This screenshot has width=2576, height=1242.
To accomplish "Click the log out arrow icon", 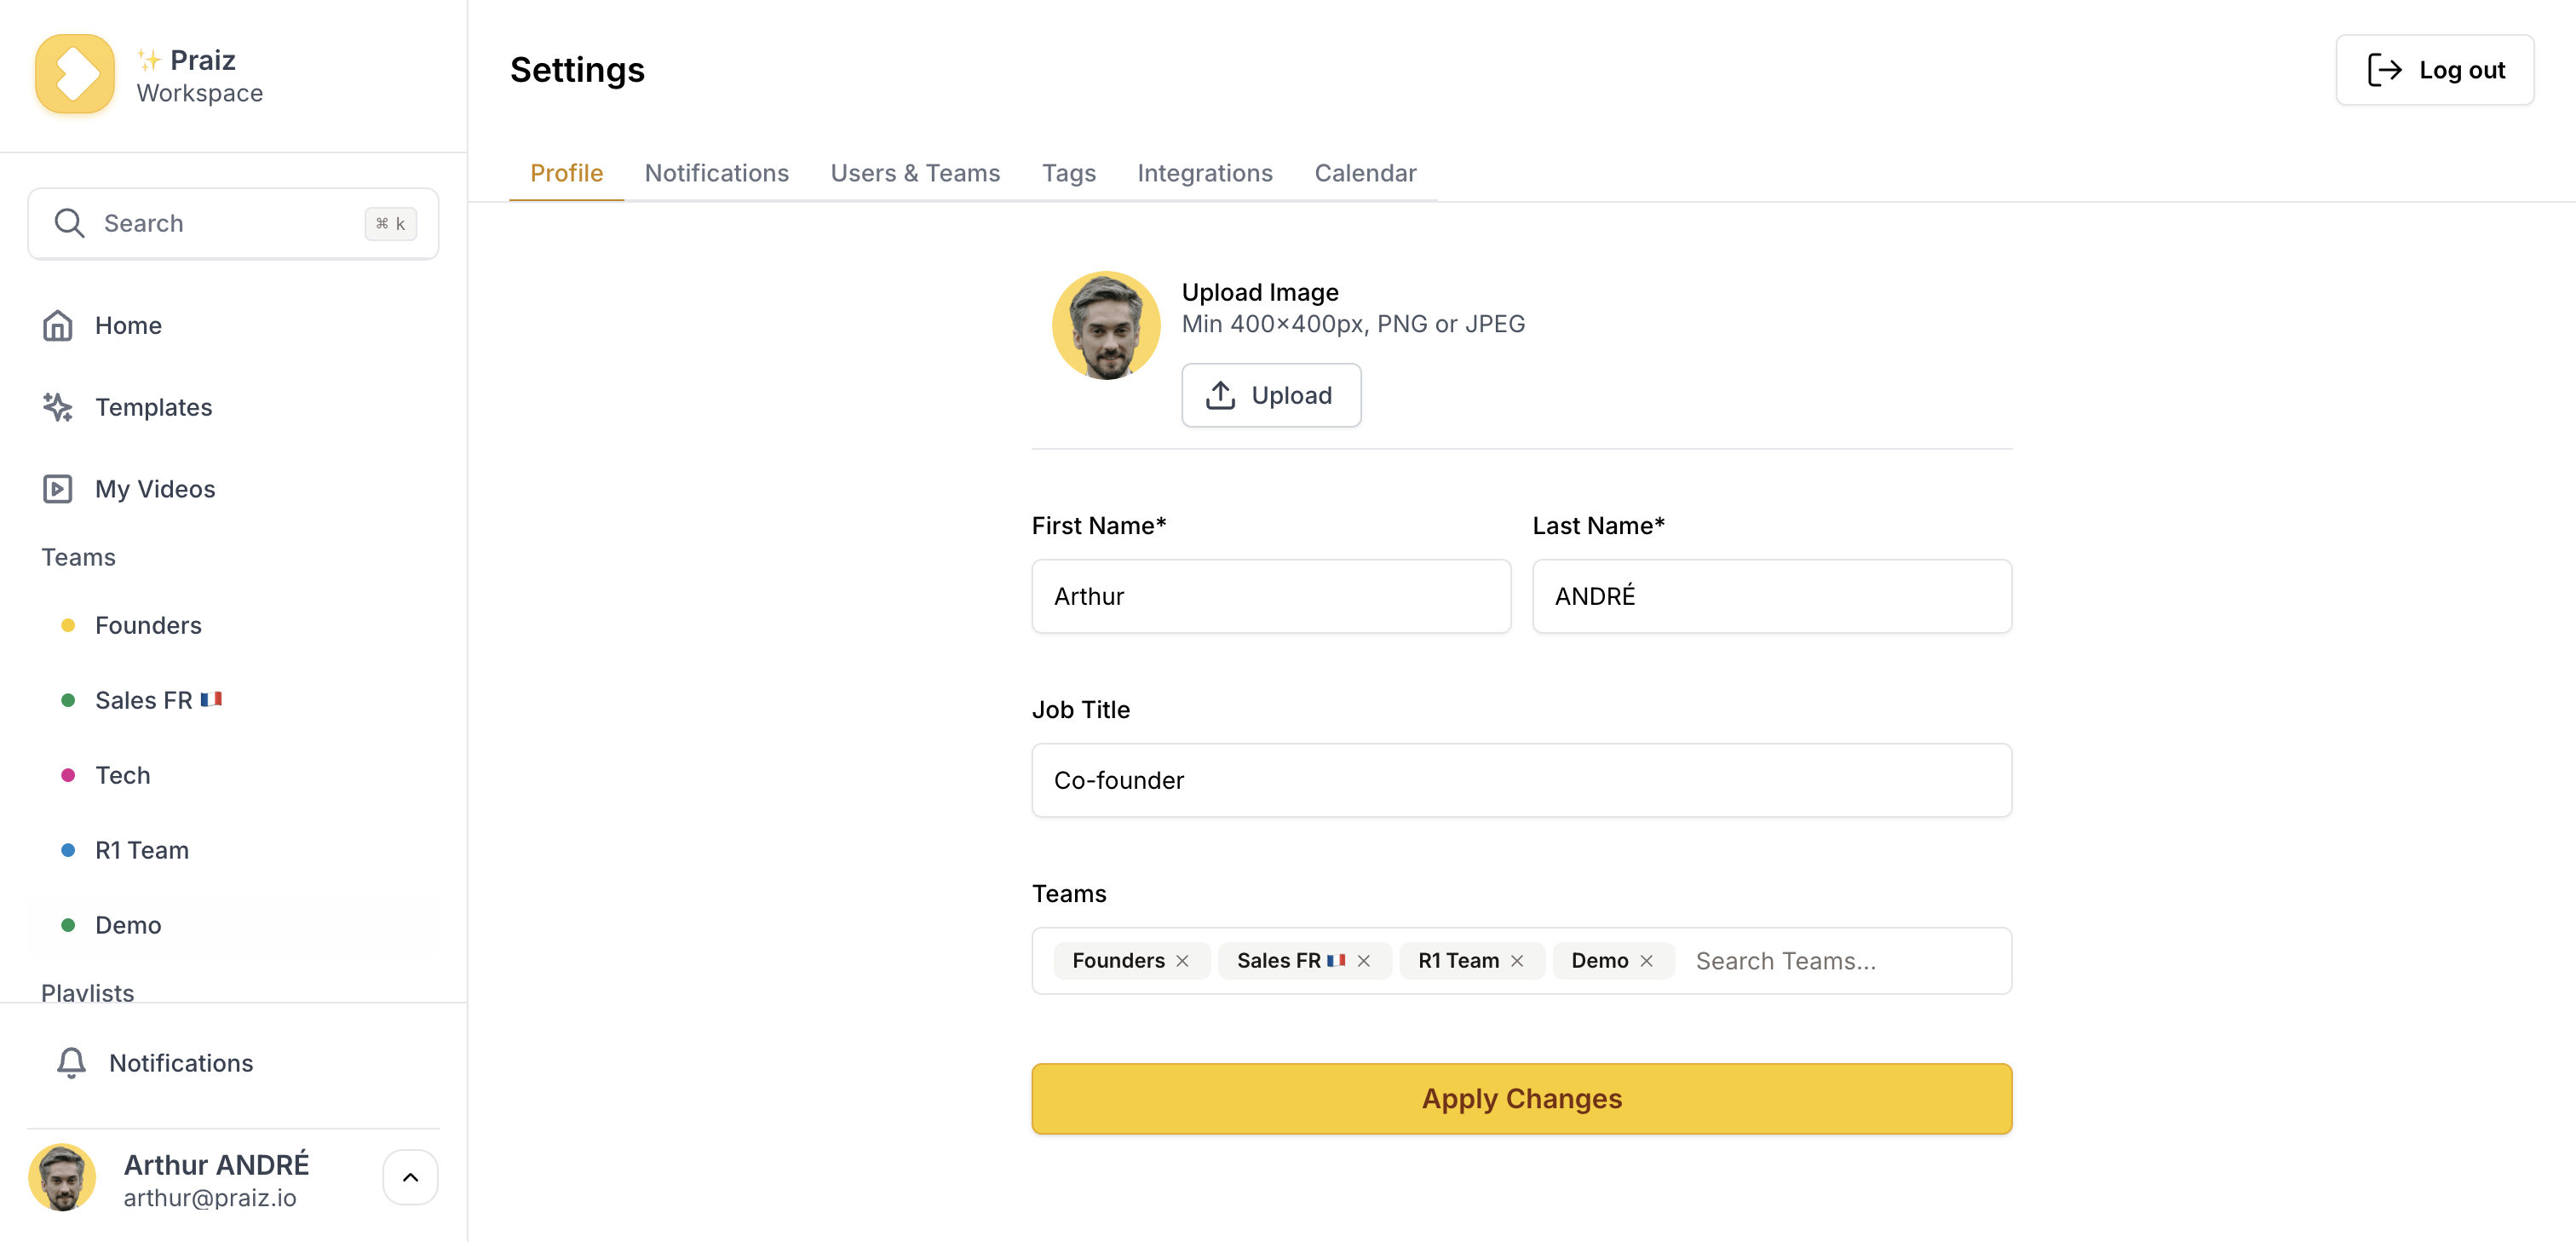I will [x=2384, y=70].
